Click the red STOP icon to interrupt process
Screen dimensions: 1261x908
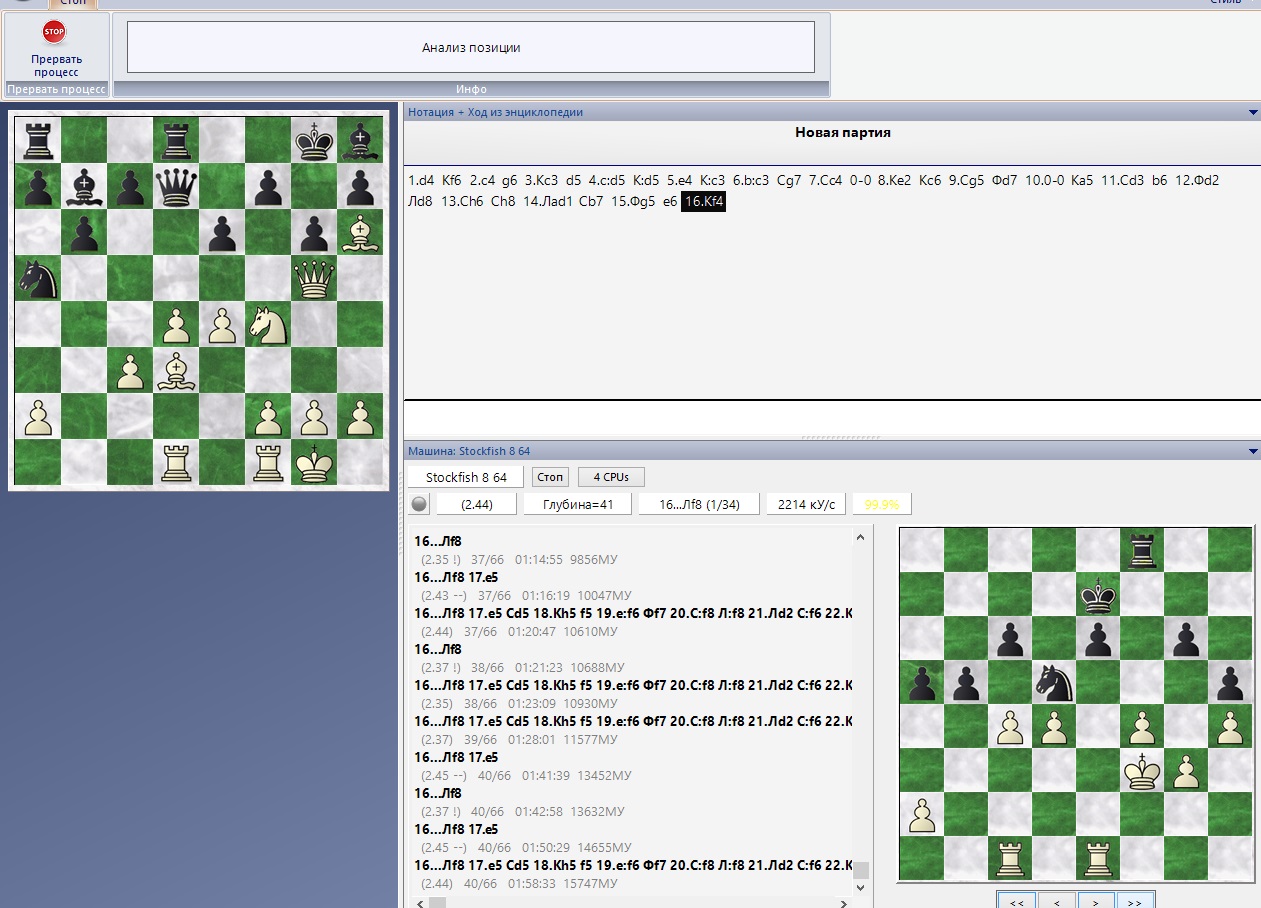point(54,33)
